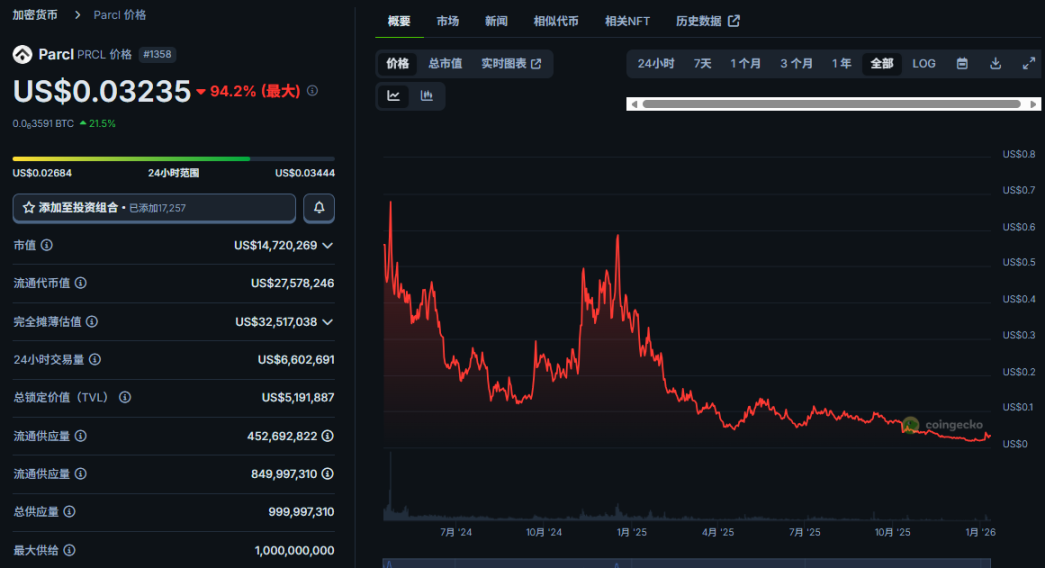Toggle the LOG scale option
This screenshot has height=568, width=1045.
point(924,63)
